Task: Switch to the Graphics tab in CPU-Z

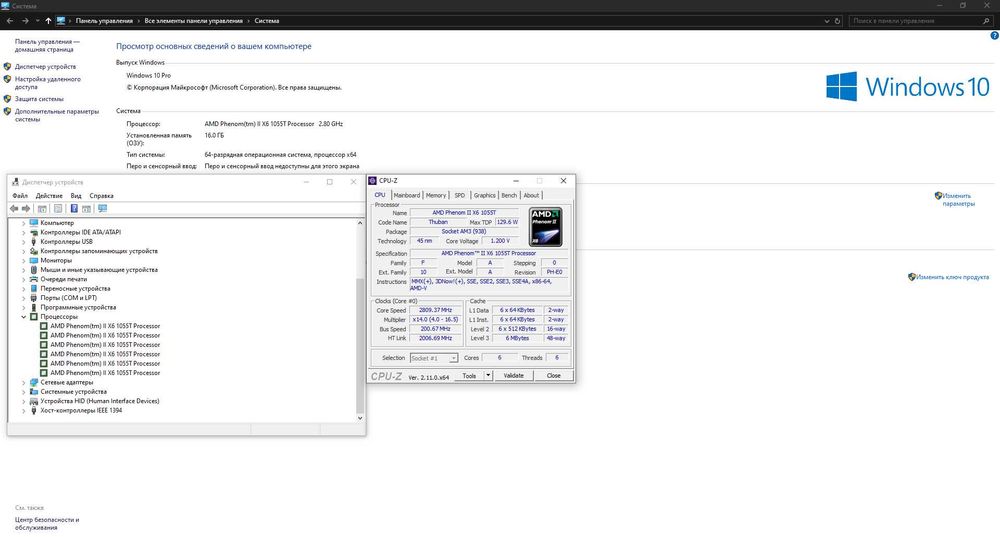Action: 484,195
